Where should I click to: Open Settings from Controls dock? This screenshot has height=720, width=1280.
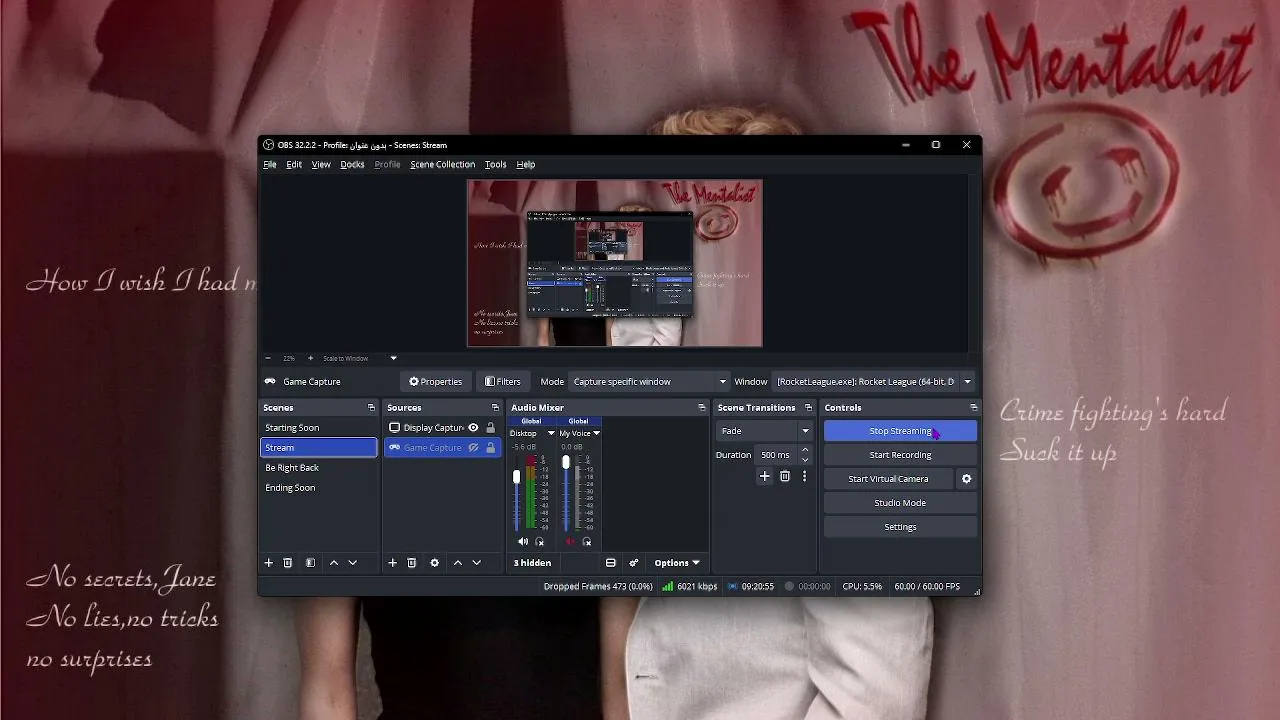tap(900, 527)
